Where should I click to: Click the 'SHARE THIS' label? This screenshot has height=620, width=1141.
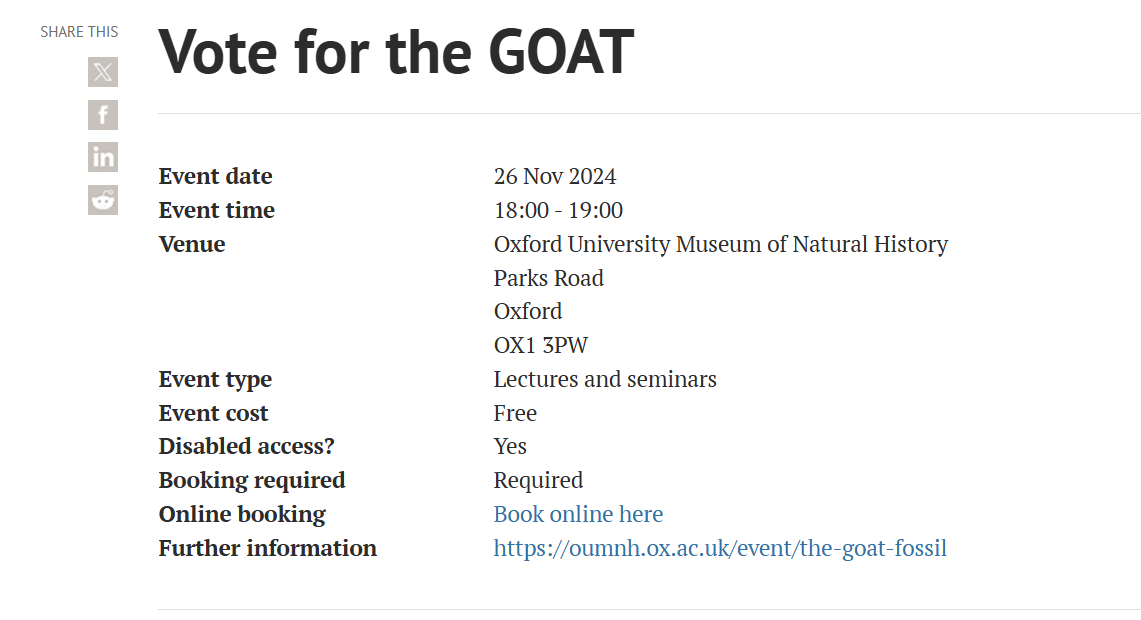tap(79, 32)
